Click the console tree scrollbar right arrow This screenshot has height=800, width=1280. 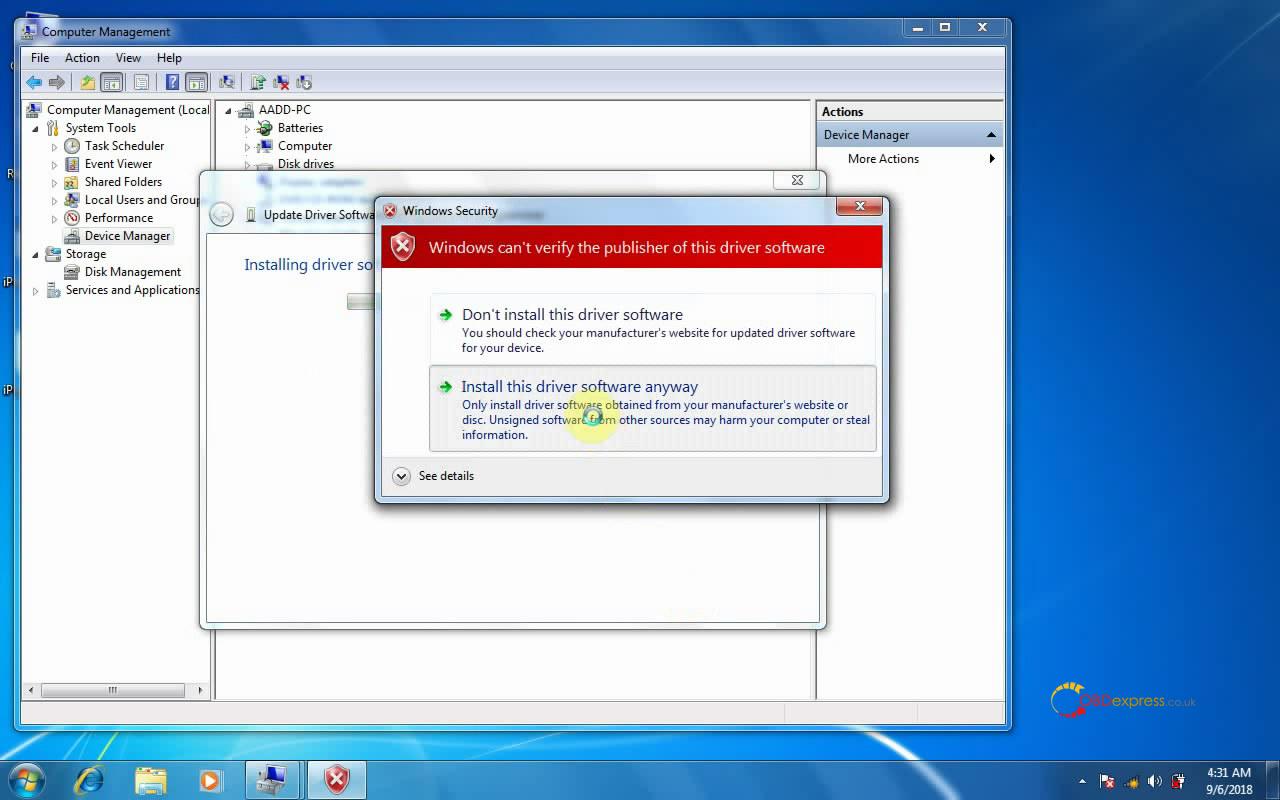[x=200, y=690]
